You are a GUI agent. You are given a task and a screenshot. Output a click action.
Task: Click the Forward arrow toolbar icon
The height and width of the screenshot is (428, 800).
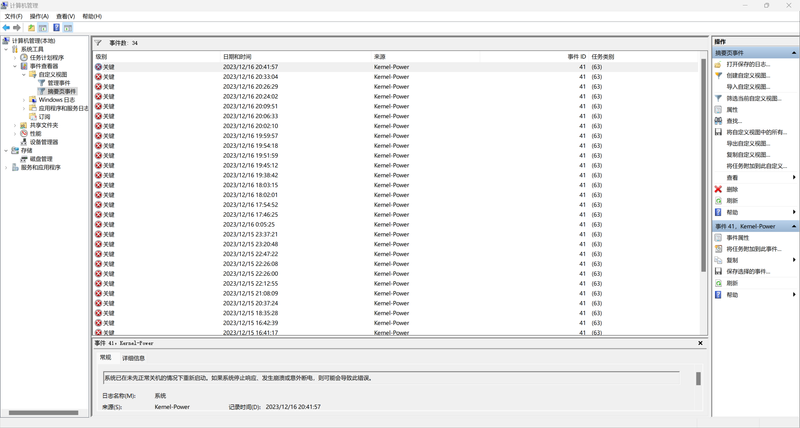point(17,28)
